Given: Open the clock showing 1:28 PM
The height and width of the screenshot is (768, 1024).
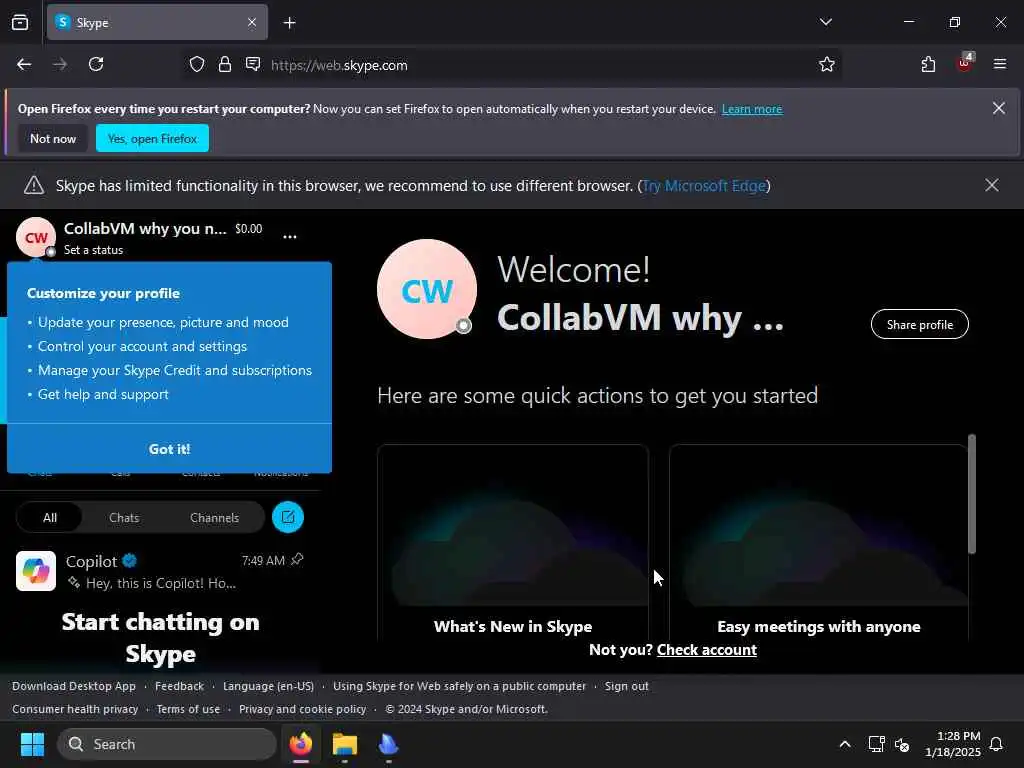Looking at the screenshot, I should click(x=953, y=744).
